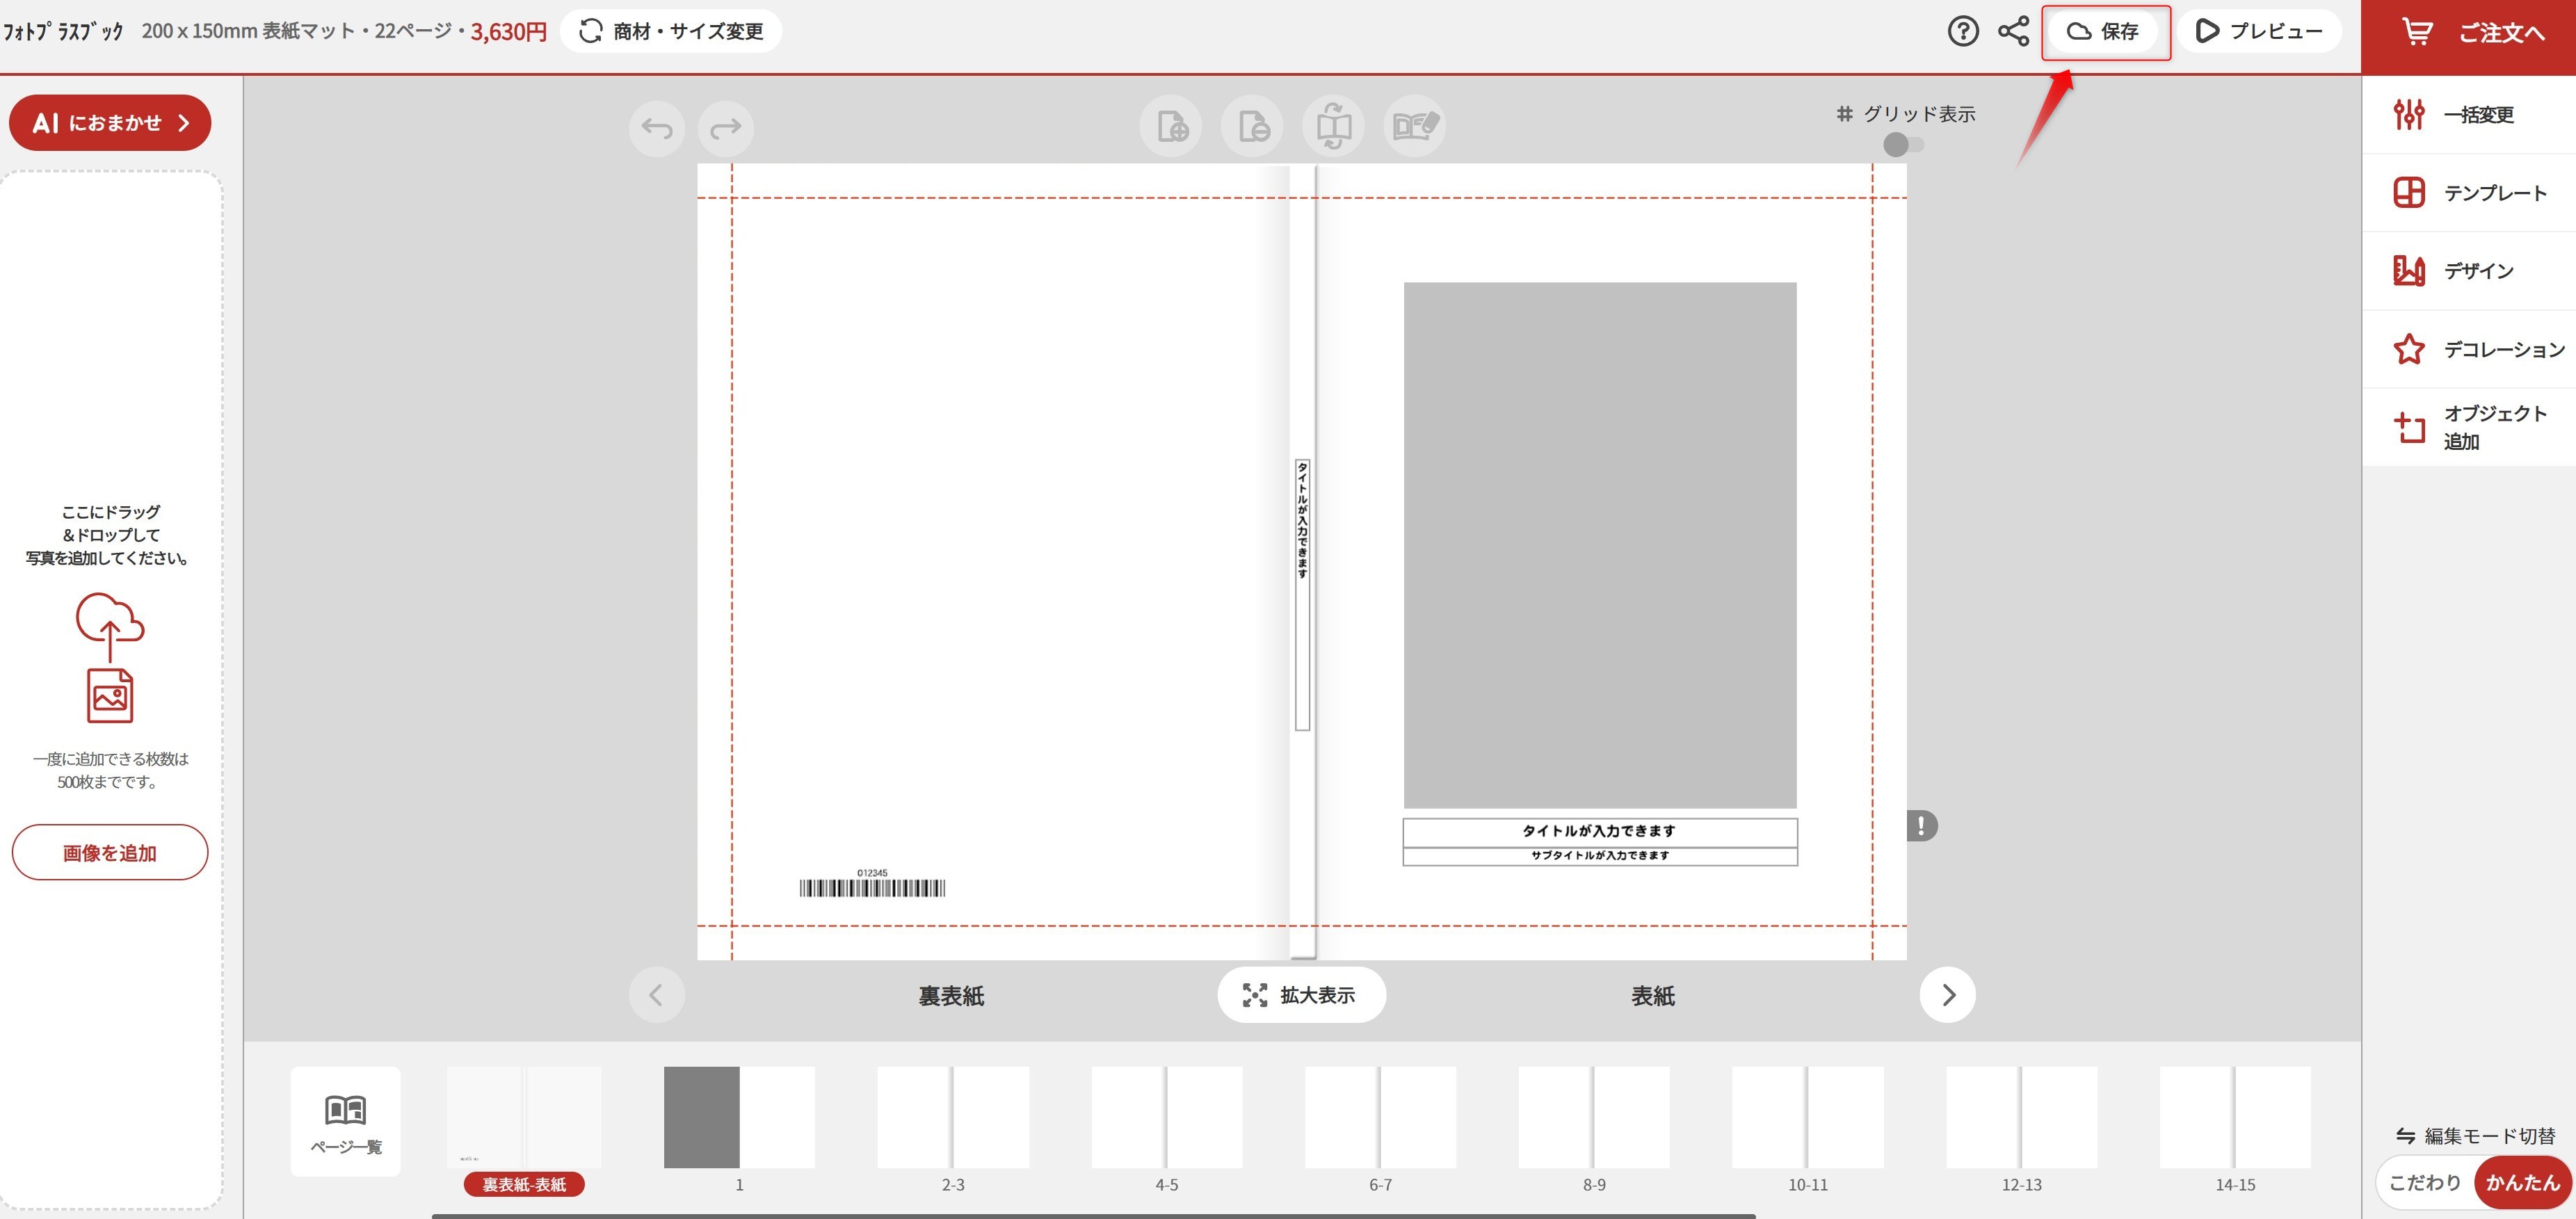Go to next spread arrow
The image size is (2576, 1219).
1947,995
